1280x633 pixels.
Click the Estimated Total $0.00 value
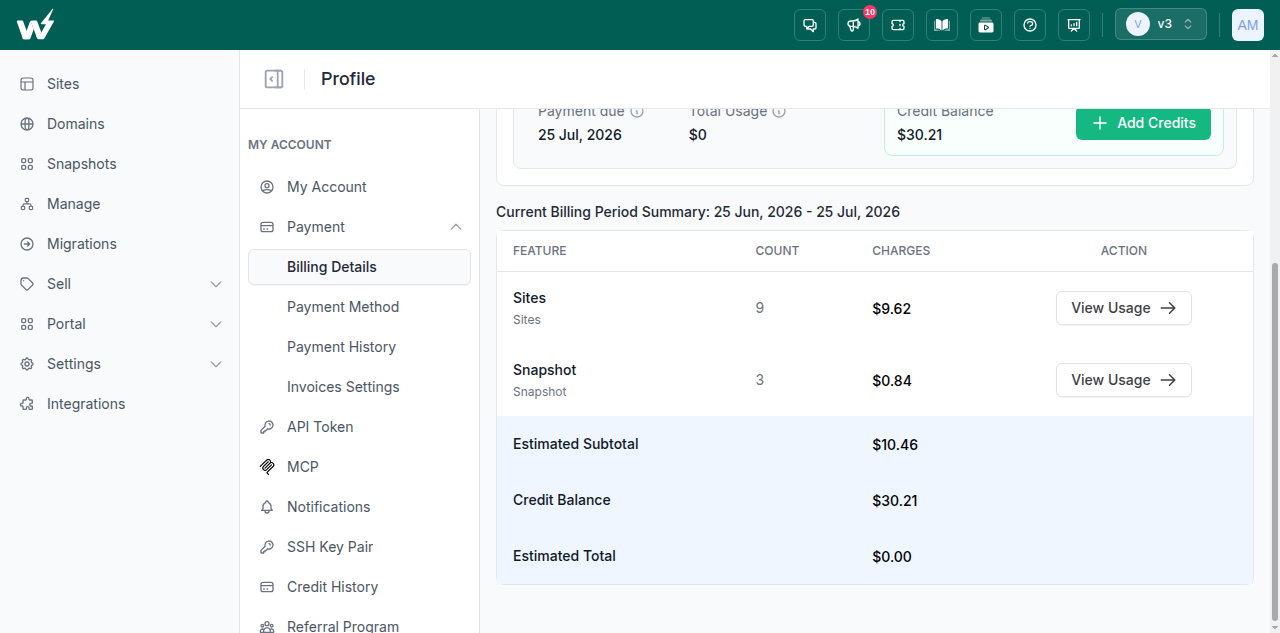click(892, 557)
